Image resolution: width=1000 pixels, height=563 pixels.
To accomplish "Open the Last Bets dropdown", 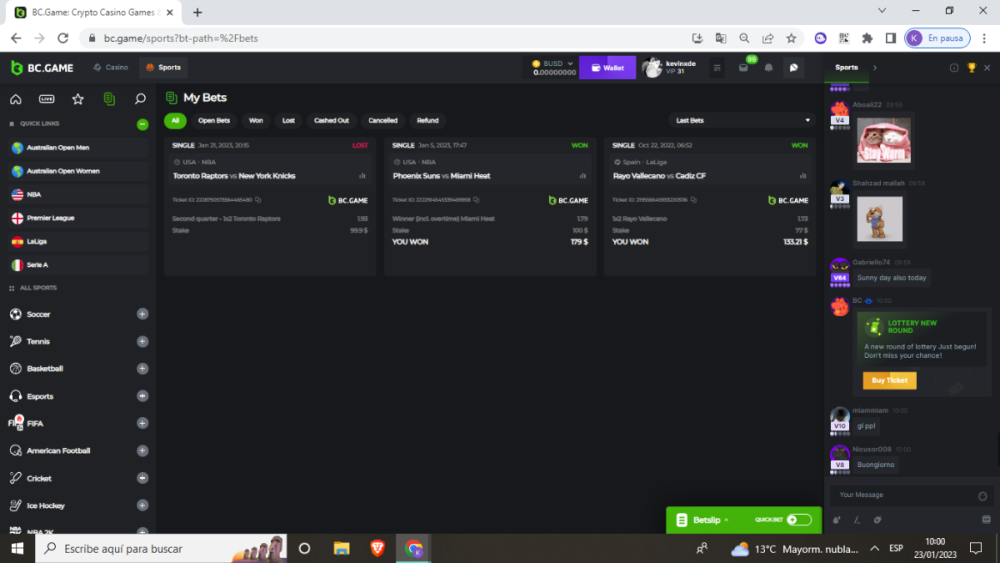I will pyautogui.click(x=742, y=120).
